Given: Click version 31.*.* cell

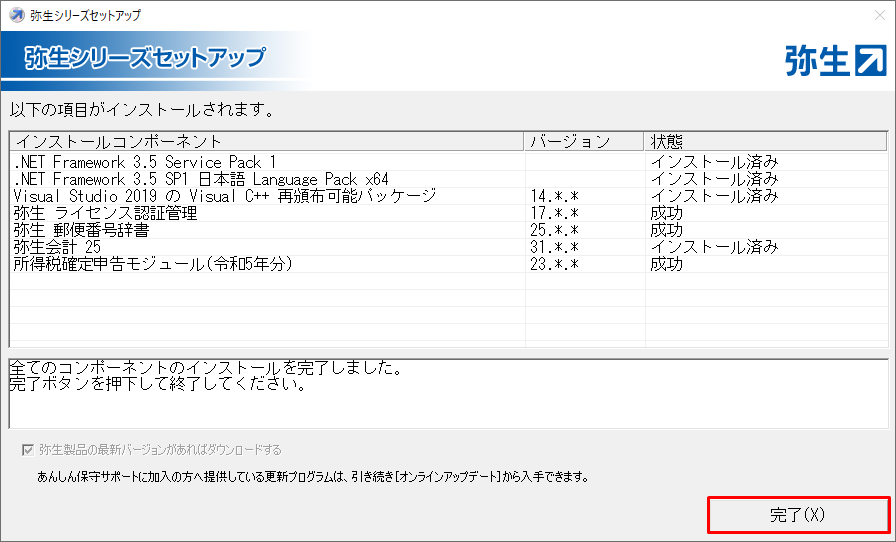Looking at the screenshot, I should [x=554, y=247].
